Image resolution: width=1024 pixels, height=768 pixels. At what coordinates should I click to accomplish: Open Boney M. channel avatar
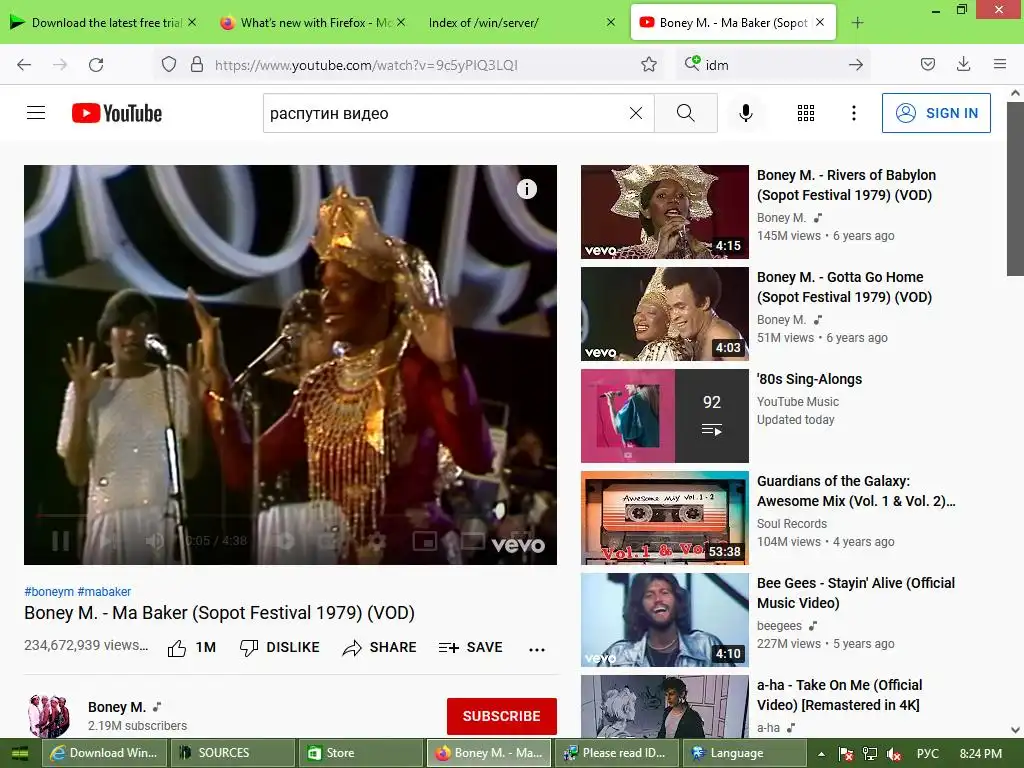(48, 716)
